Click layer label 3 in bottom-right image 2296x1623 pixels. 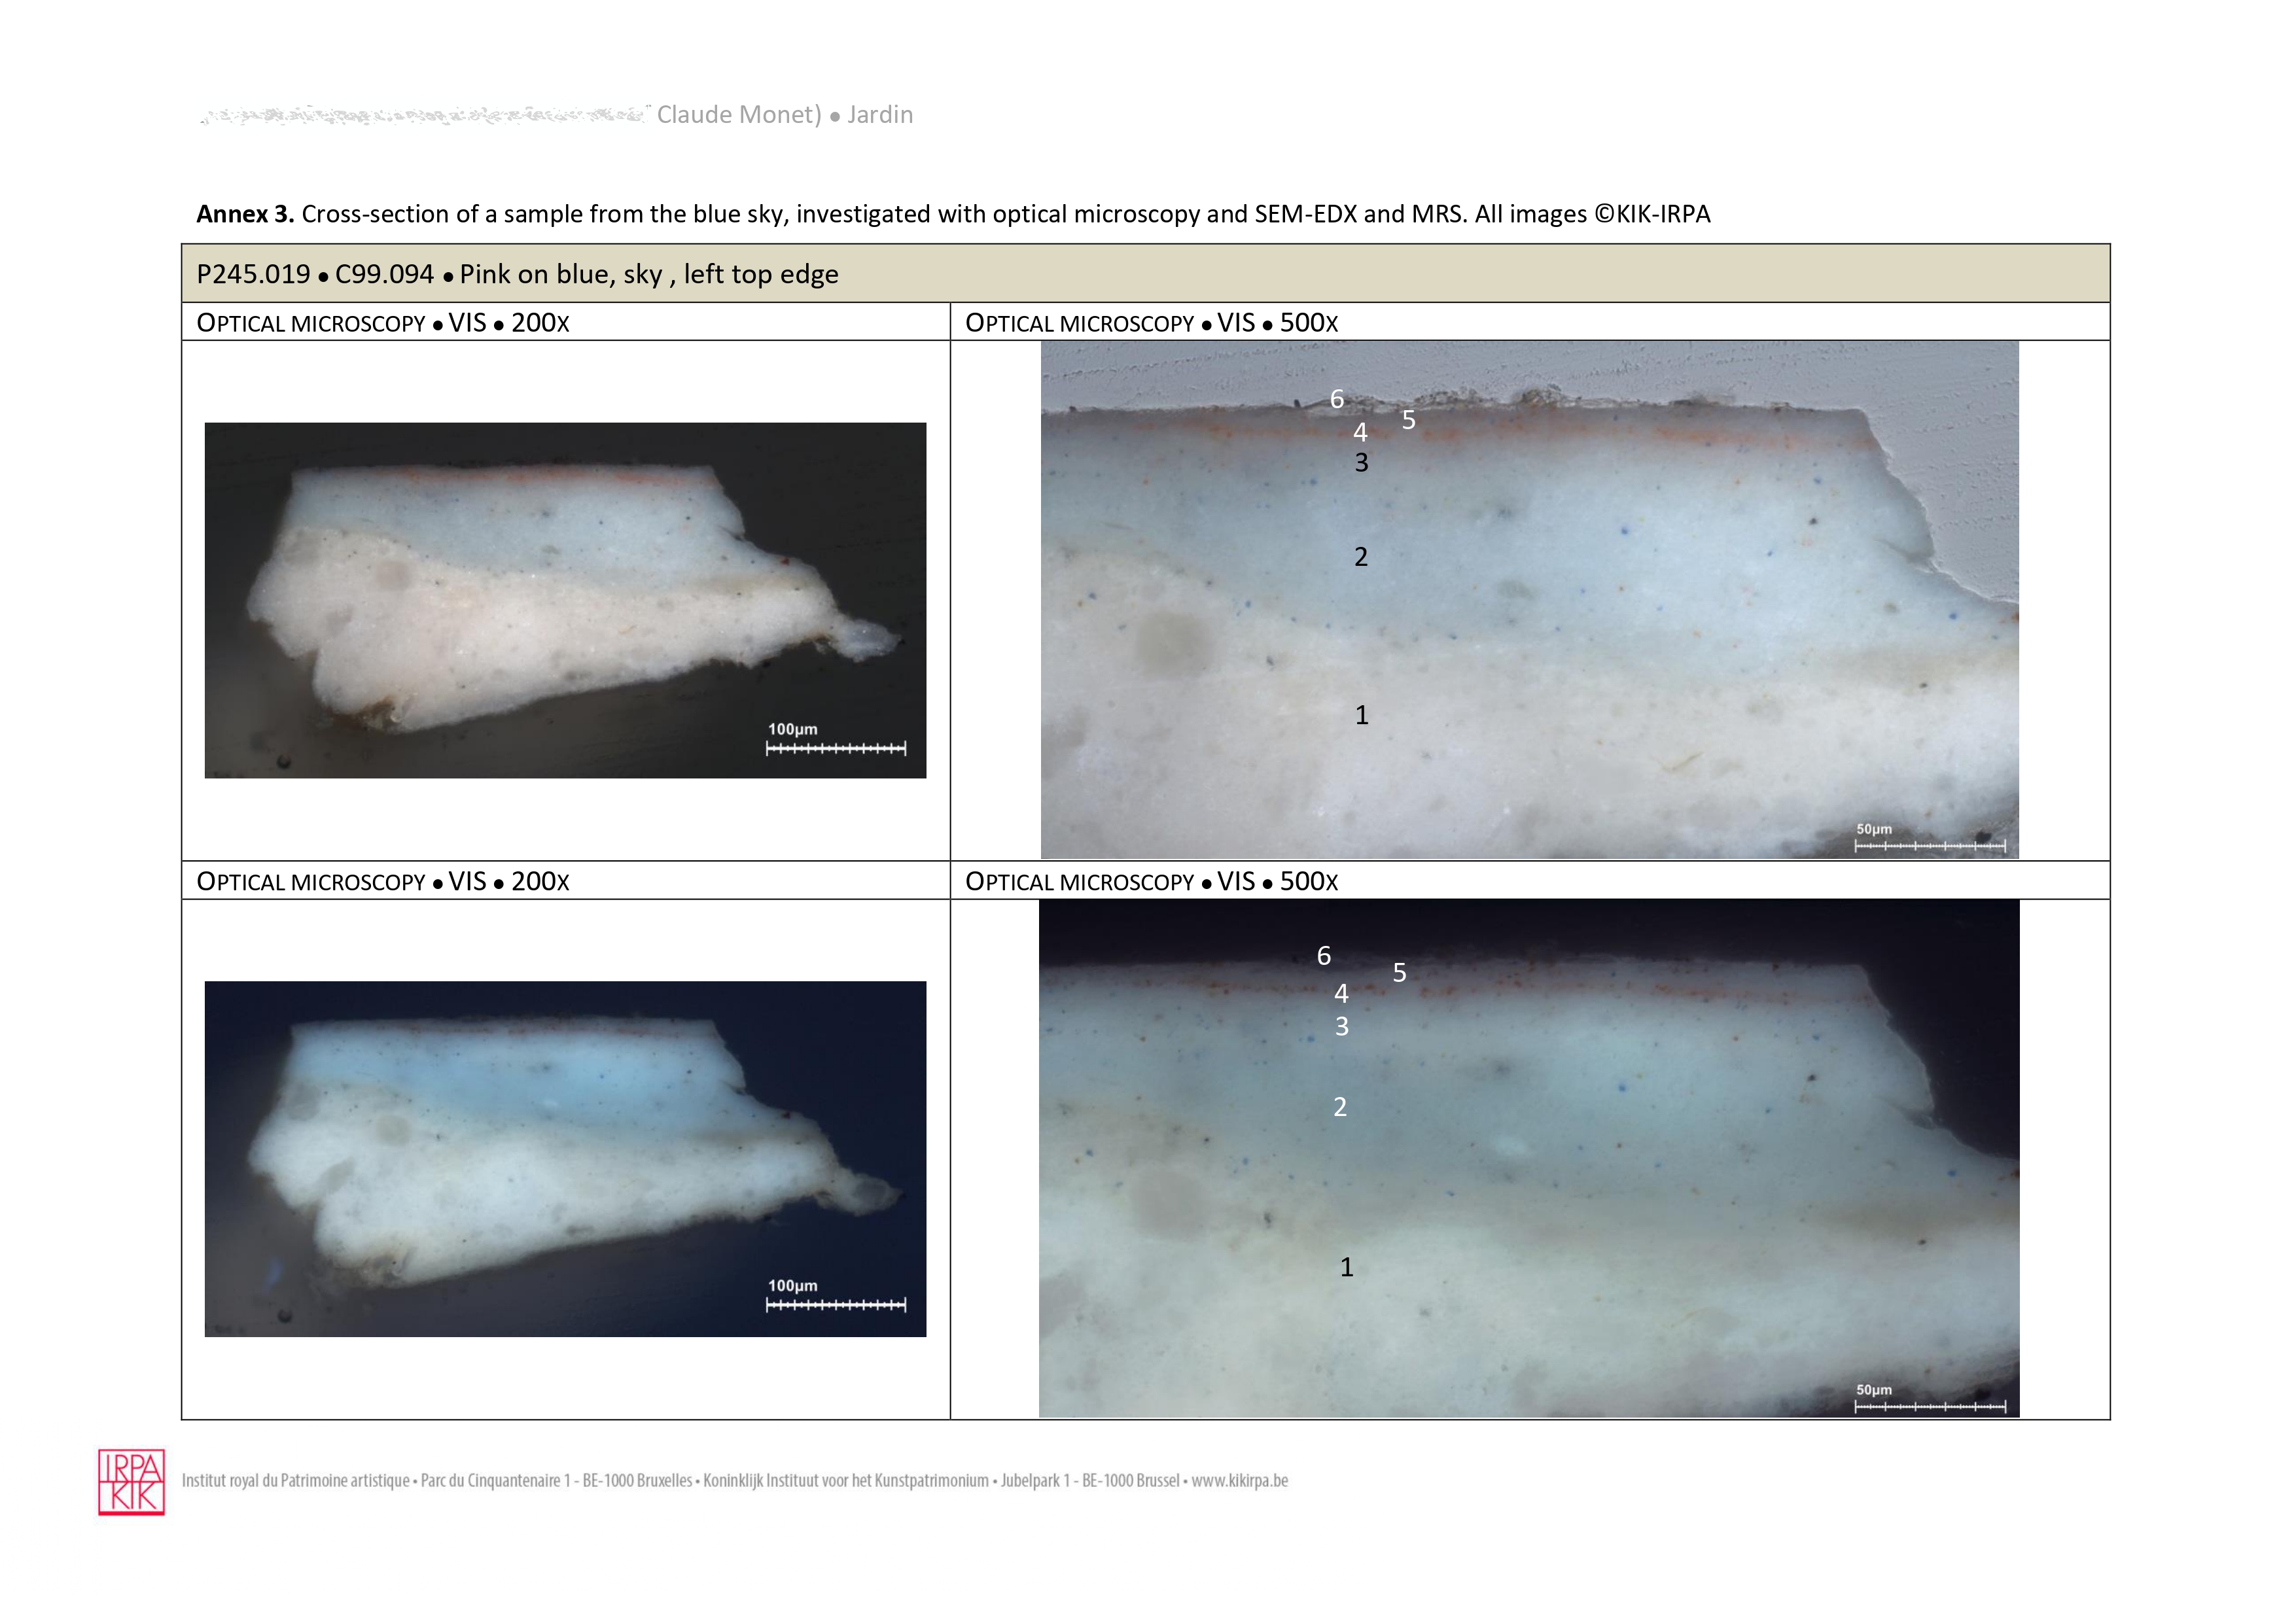point(1342,1026)
